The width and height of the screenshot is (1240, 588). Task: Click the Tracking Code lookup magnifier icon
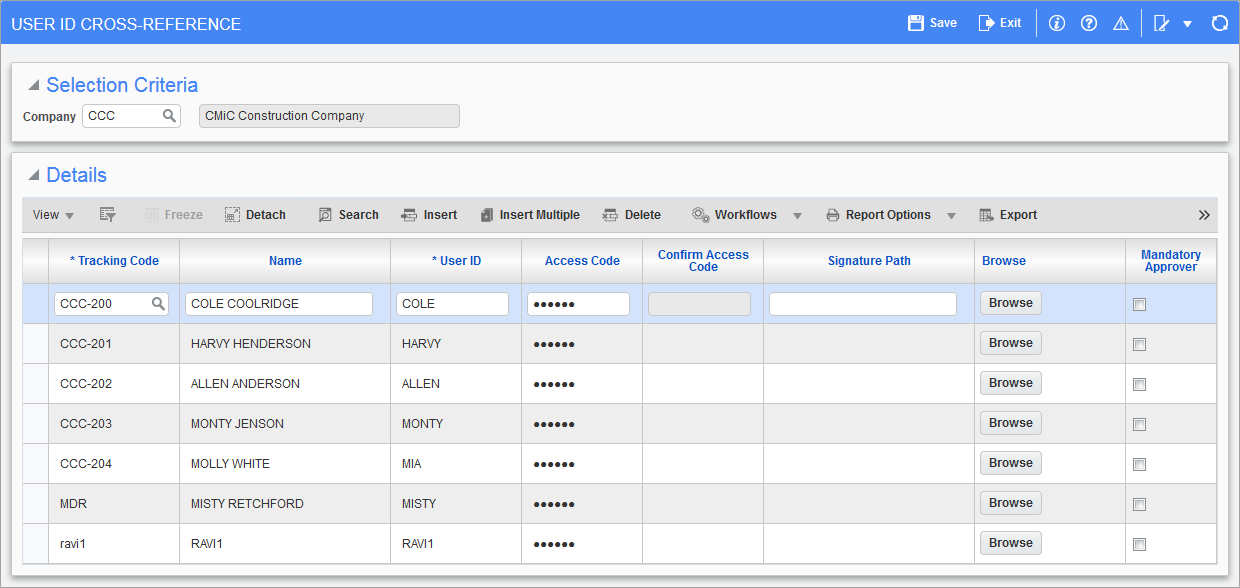(158, 304)
